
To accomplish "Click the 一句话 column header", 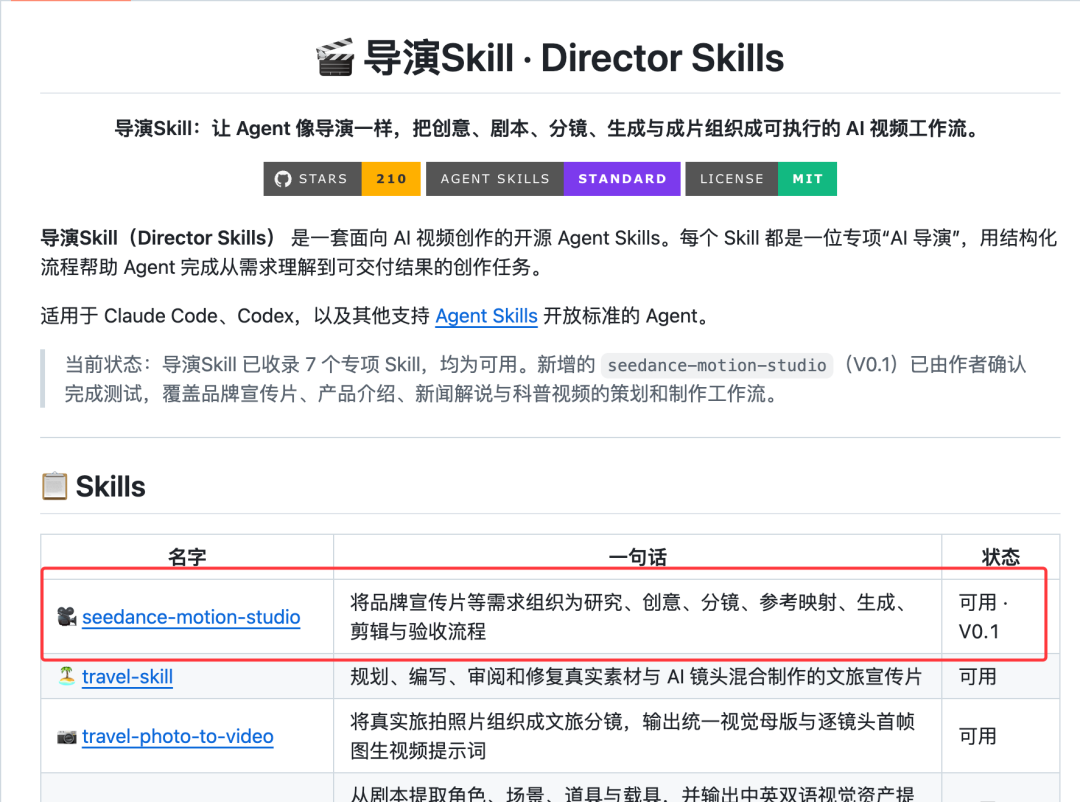I will (638, 557).
